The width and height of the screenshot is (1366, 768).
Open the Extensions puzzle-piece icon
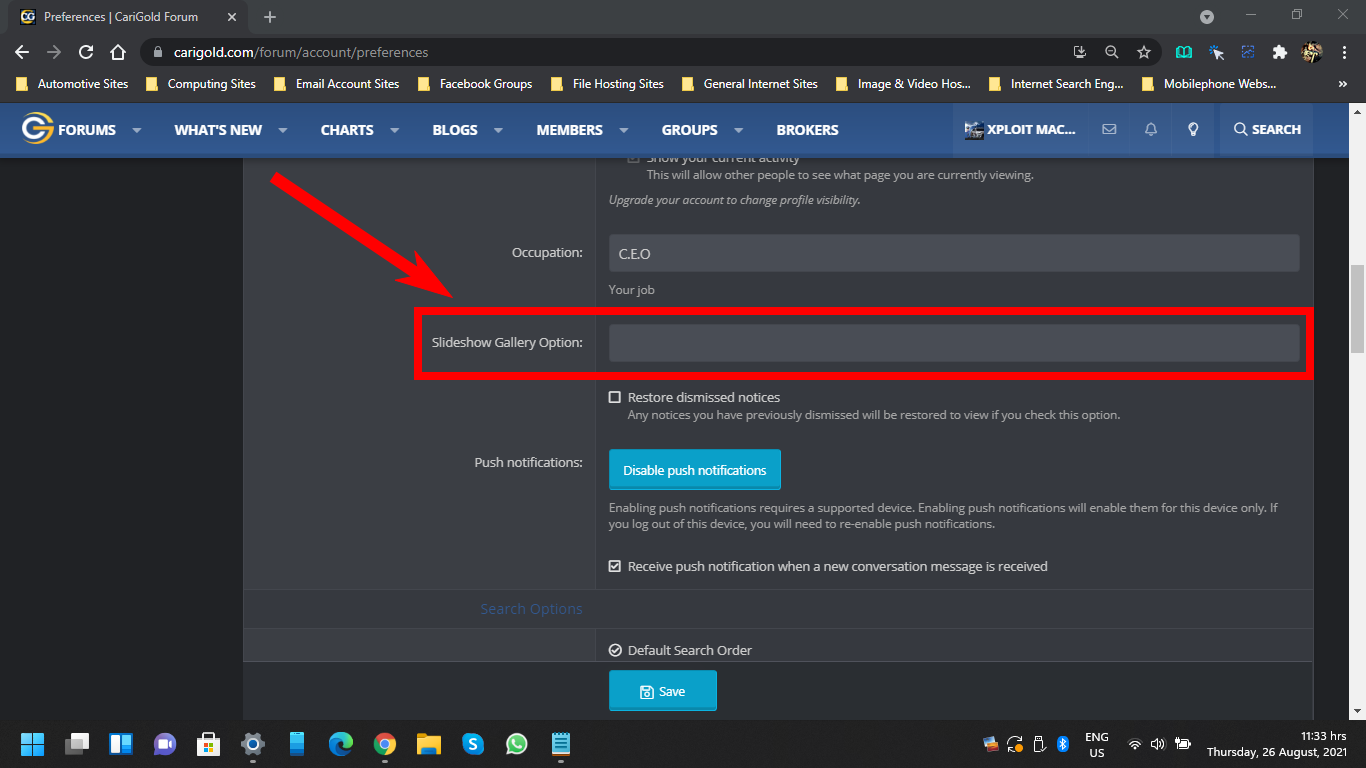pyautogui.click(x=1279, y=52)
